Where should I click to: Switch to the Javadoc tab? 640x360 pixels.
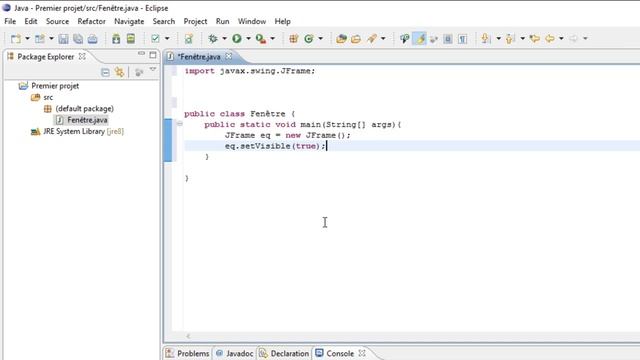tap(235, 353)
